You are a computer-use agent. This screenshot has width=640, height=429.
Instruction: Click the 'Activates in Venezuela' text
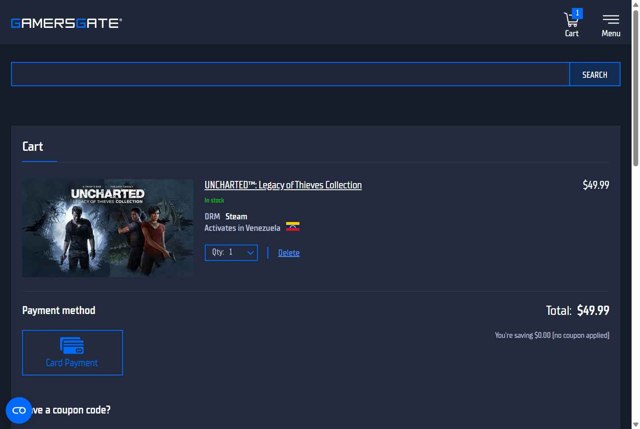click(x=242, y=228)
